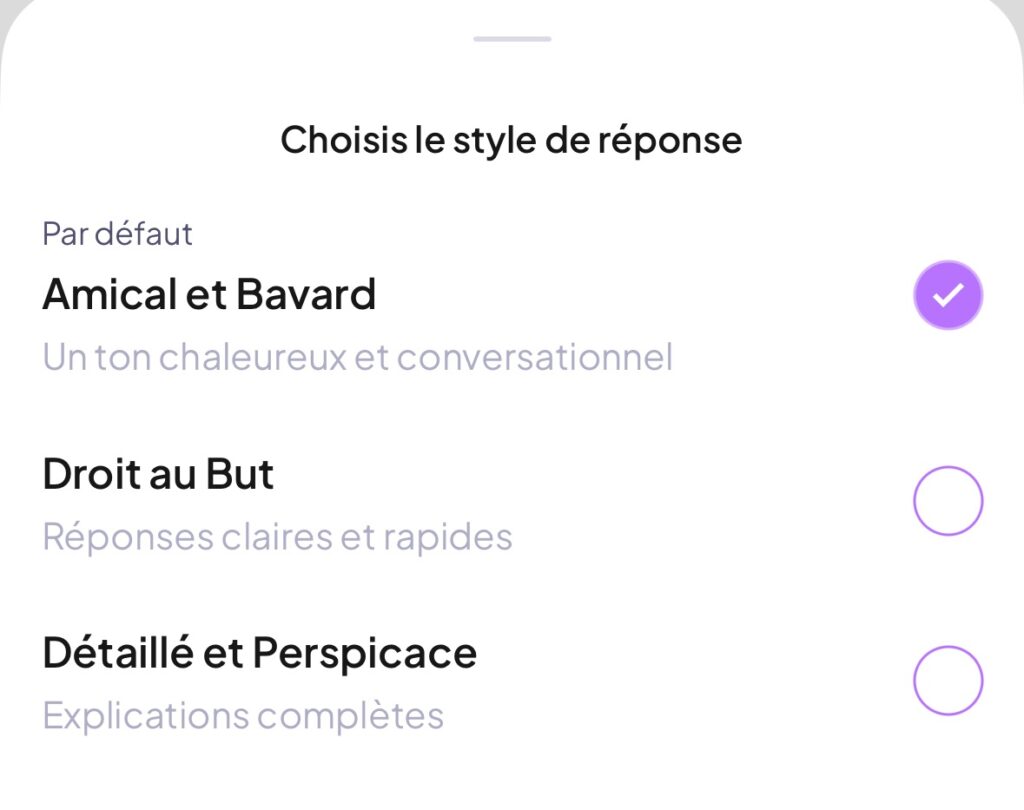Click the filled purple Amical et Bavard radio
1024x810 pixels.
tap(948, 295)
